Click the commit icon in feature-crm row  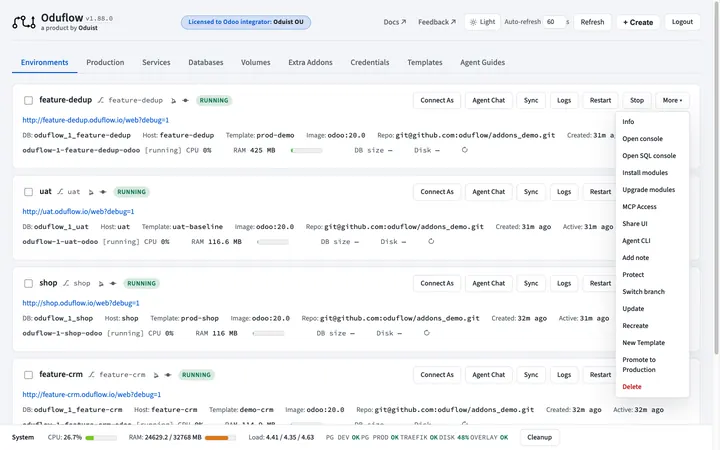click(x=168, y=375)
